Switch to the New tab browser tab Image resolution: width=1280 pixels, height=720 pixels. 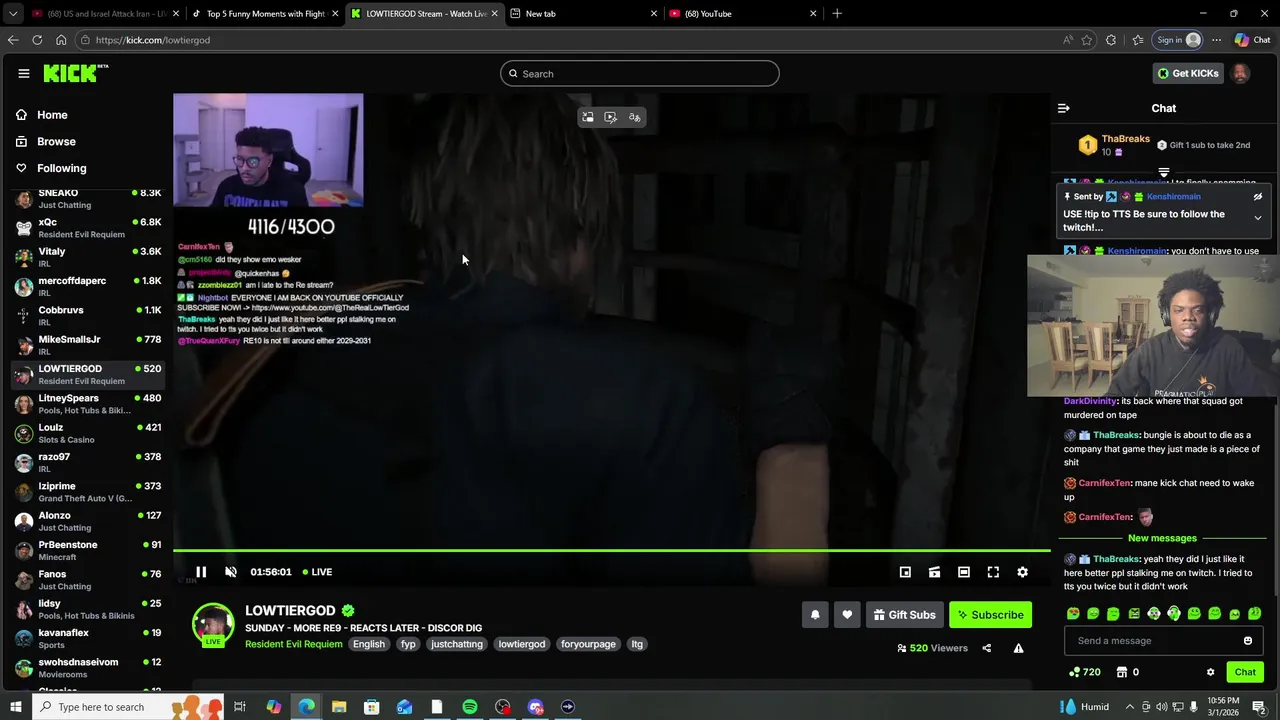(583, 14)
